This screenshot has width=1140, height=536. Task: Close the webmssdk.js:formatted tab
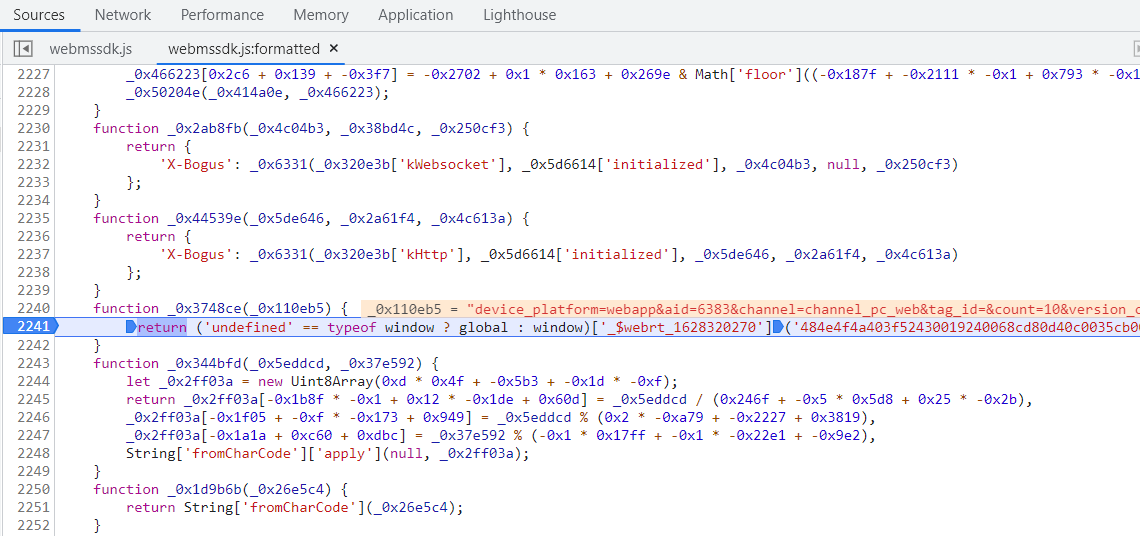[x=334, y=48]
